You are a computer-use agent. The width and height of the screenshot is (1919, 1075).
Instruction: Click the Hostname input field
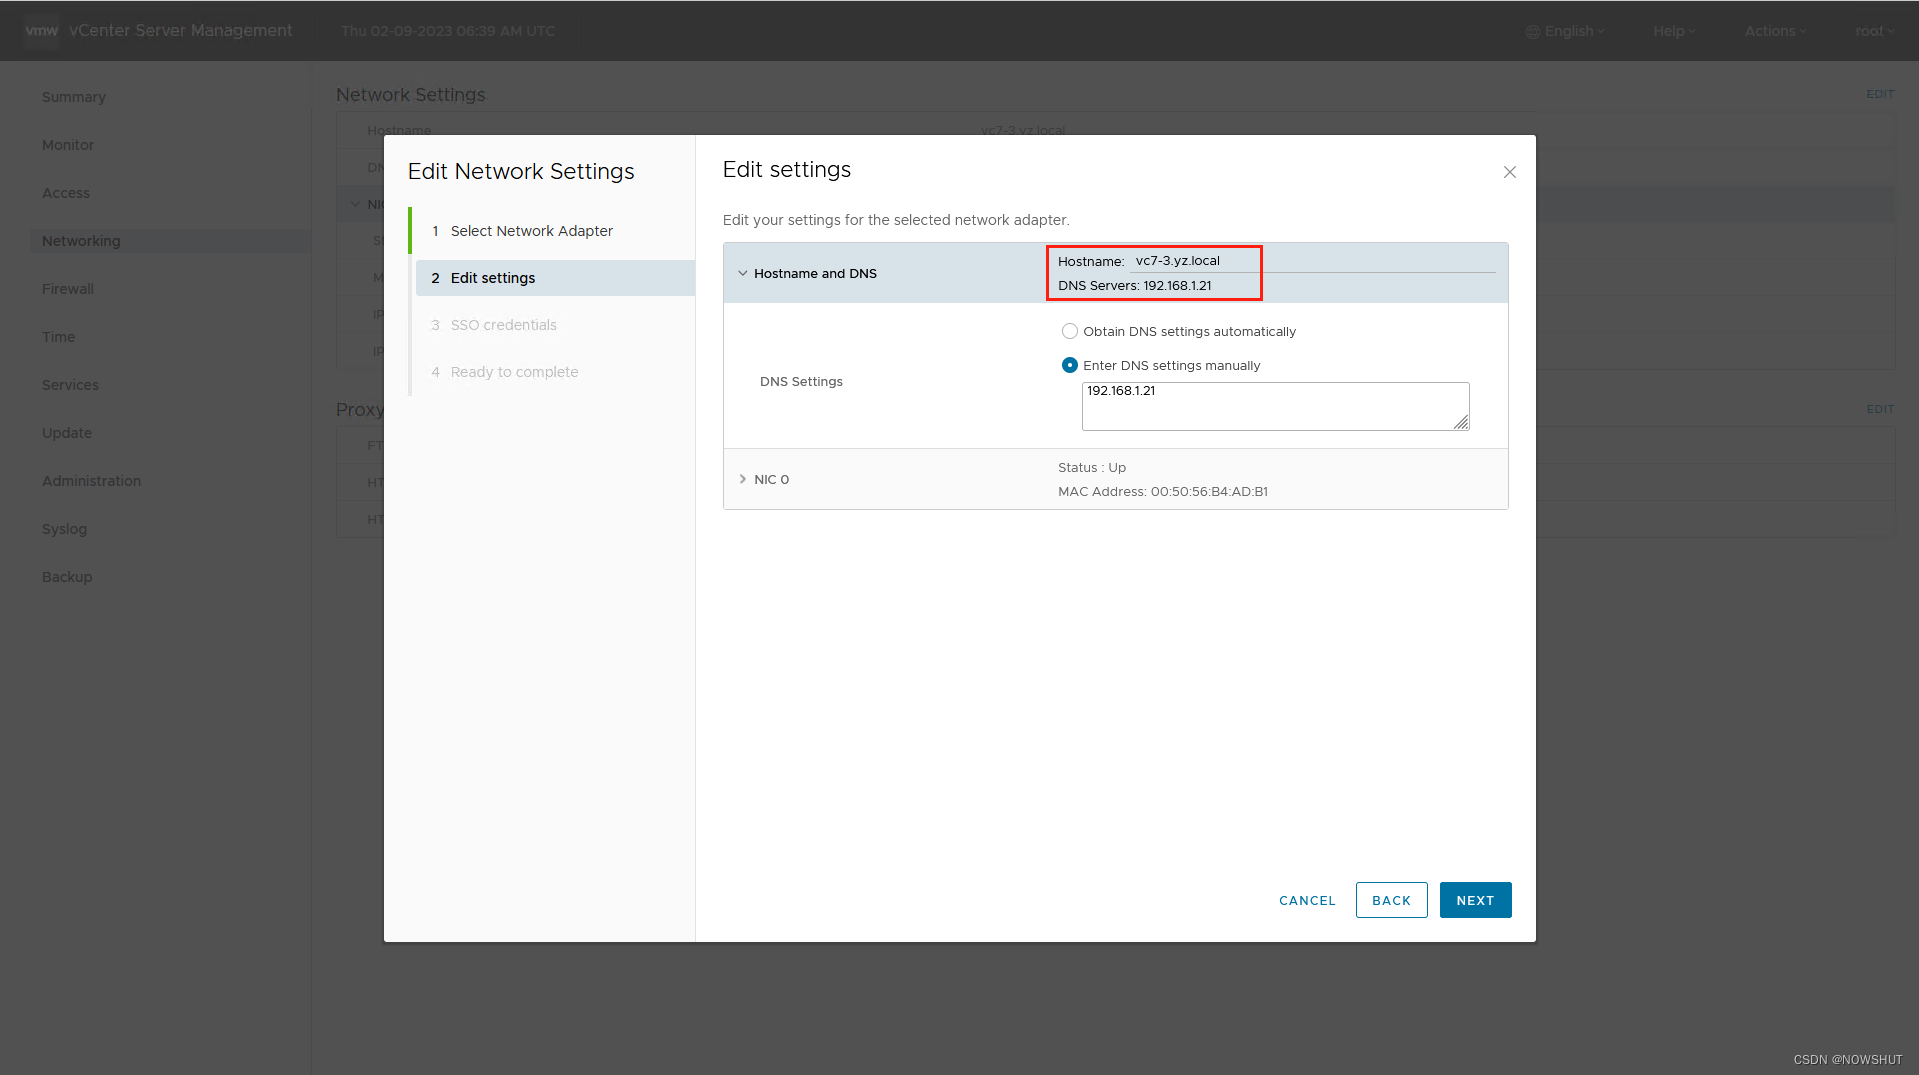1312,261
